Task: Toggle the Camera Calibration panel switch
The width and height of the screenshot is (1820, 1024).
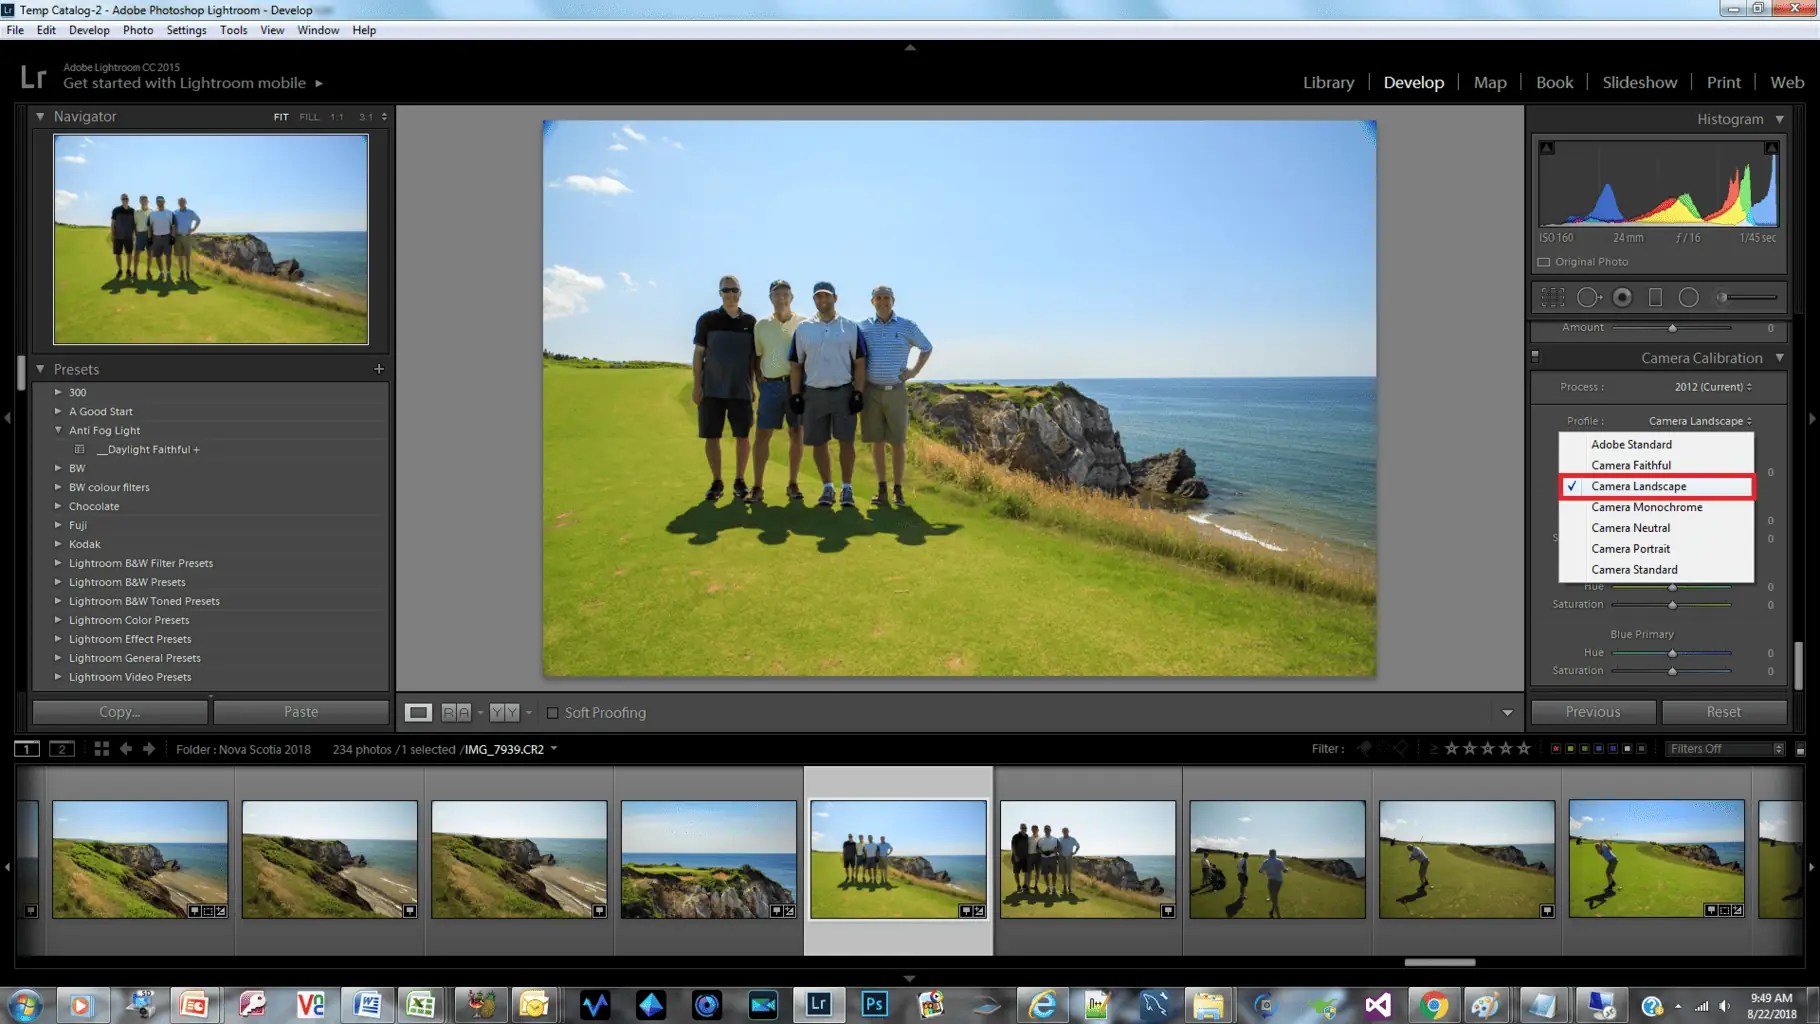Action: (1536, 357)
